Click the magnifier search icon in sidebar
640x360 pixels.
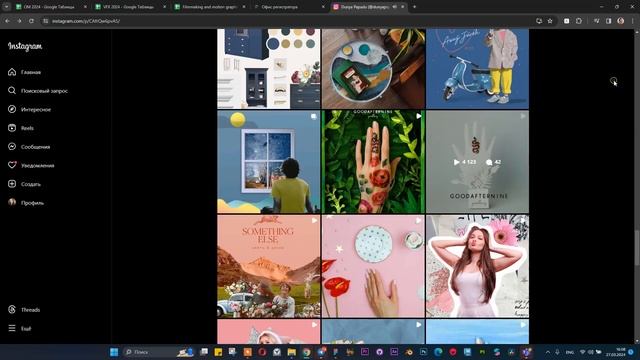[12, 91]
